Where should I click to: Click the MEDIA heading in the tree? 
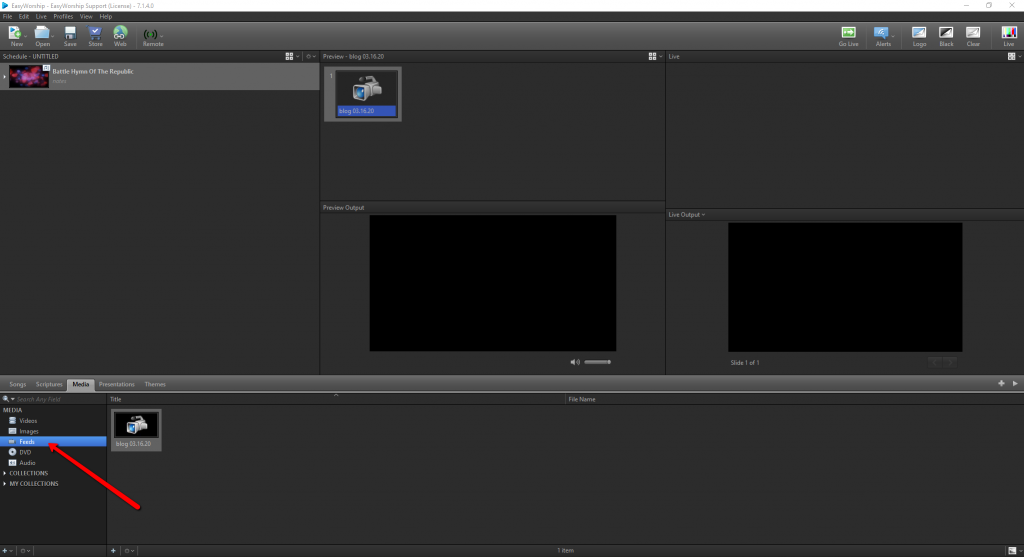point(12,410)
